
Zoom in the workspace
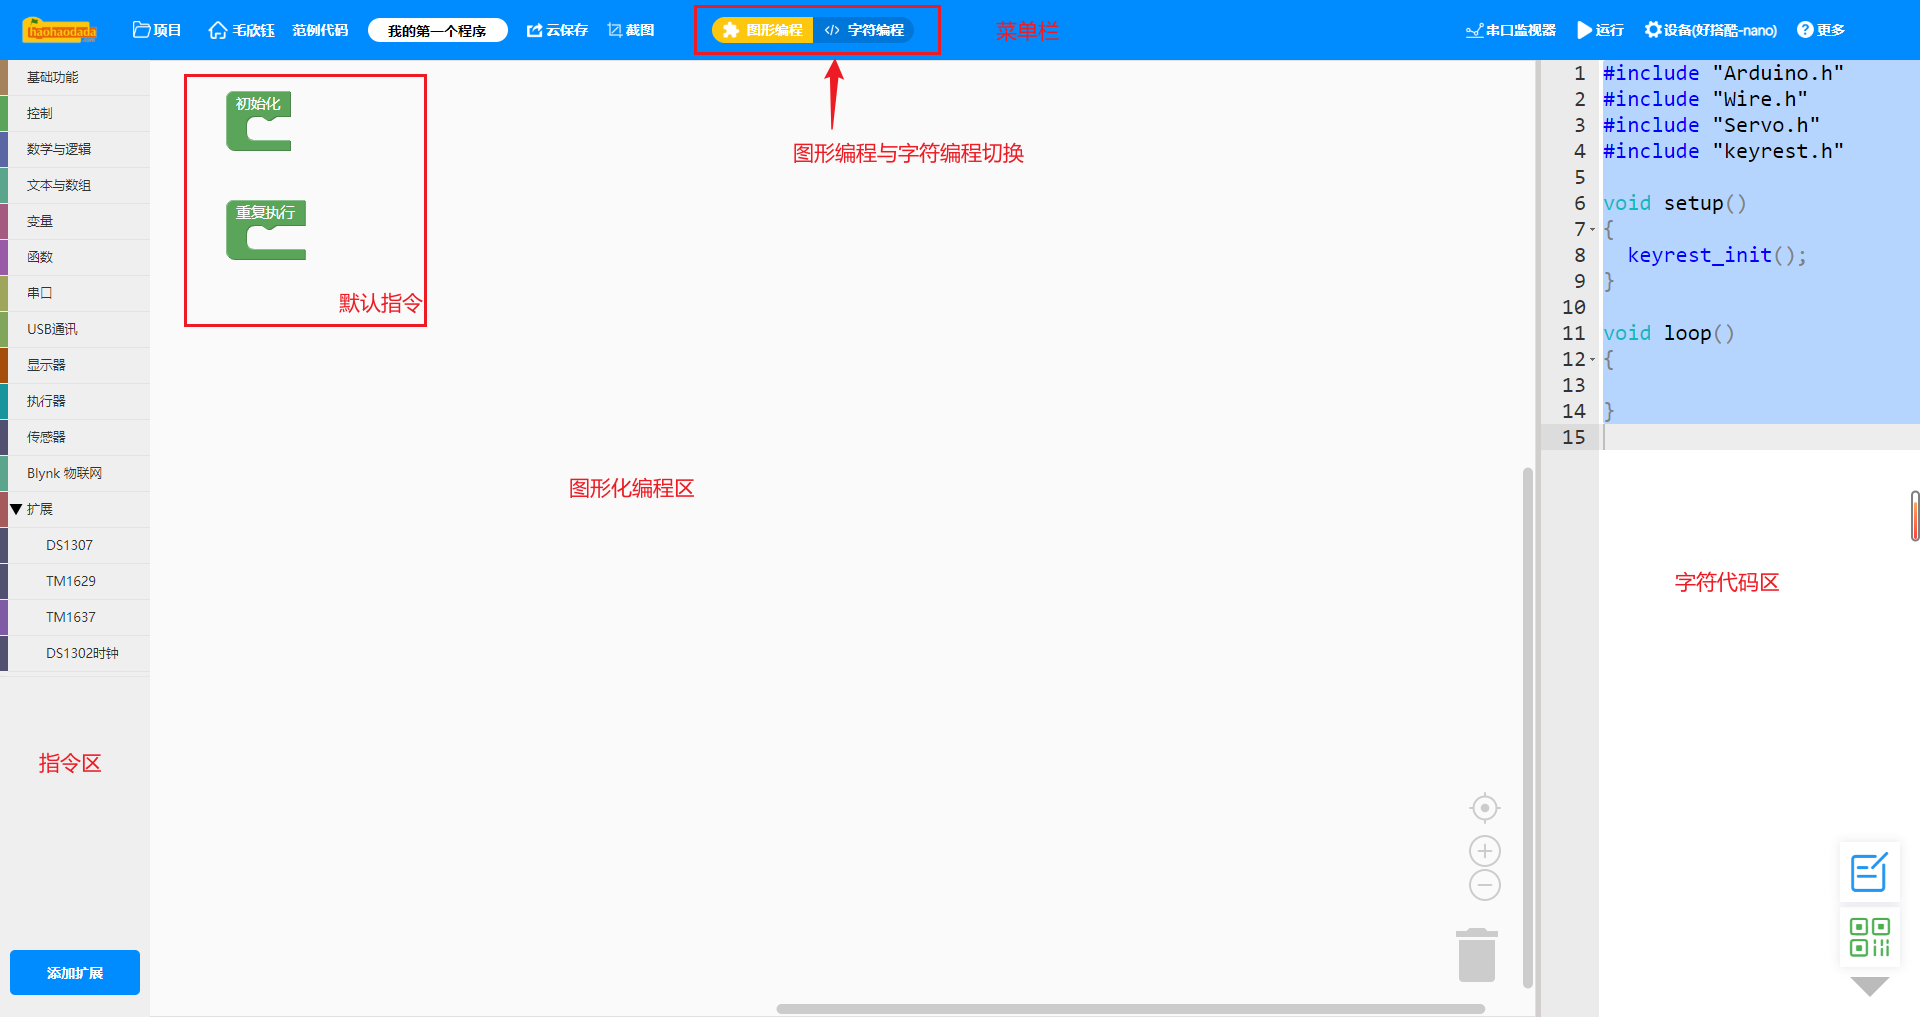(x=1485, y=851)
